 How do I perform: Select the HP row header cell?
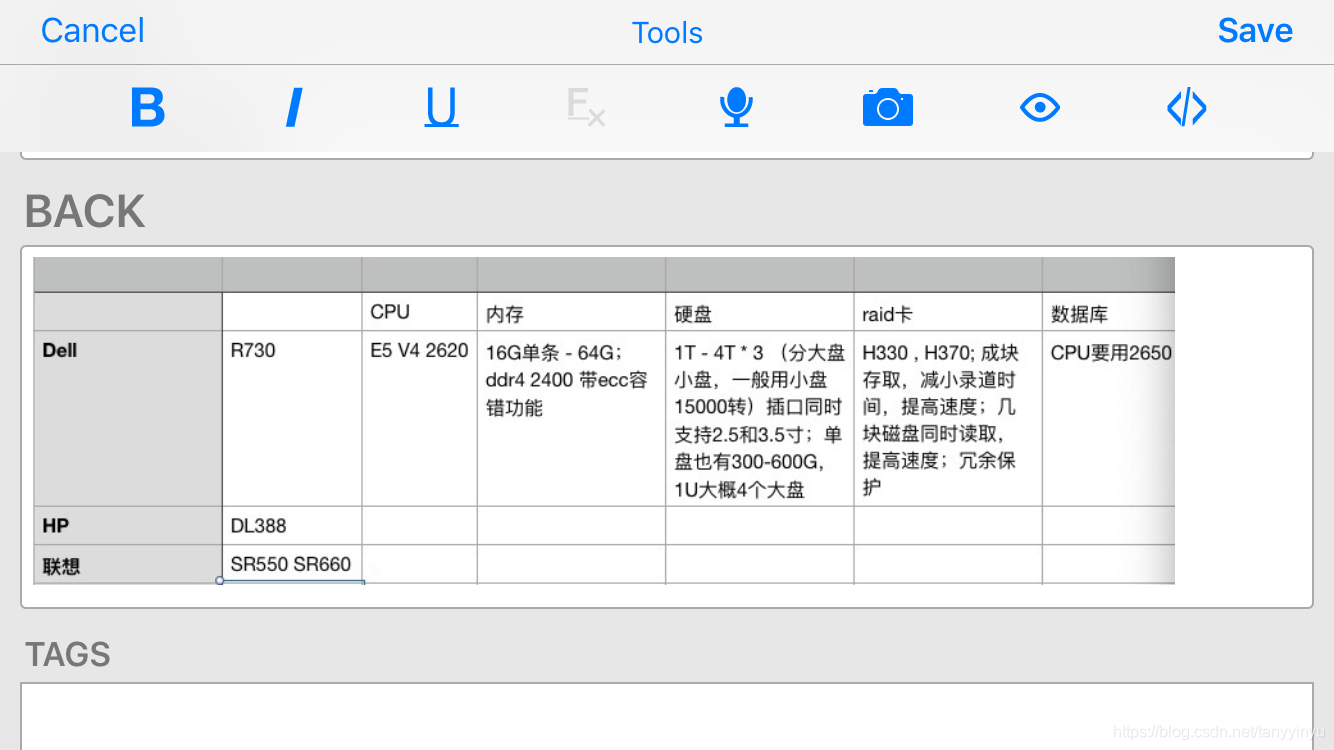[x=128, y=525]
